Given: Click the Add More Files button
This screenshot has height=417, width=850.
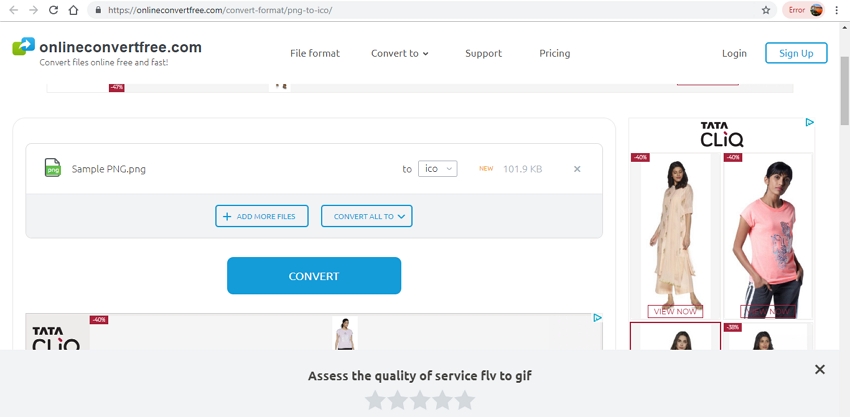Looking at the screenshot, I should [x=261, y=216].
